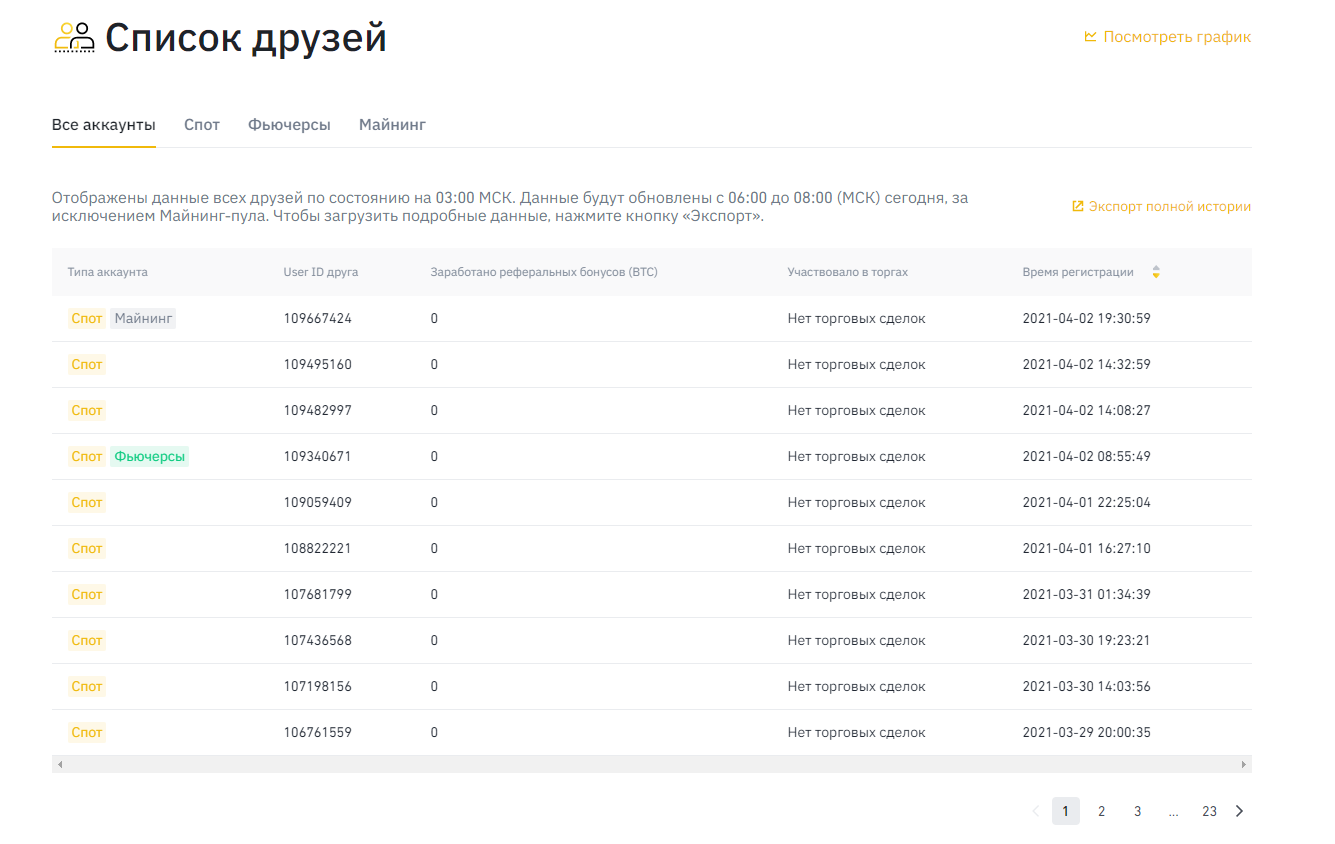Click the chart icon next to Посмотреть график
This screenshot has width=1335, height=844.
[x=1090, y=37]
